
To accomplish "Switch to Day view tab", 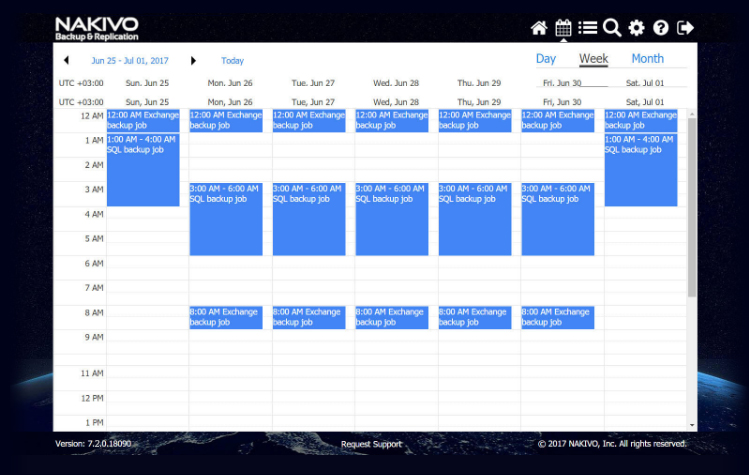I will (x=546, y=59).
